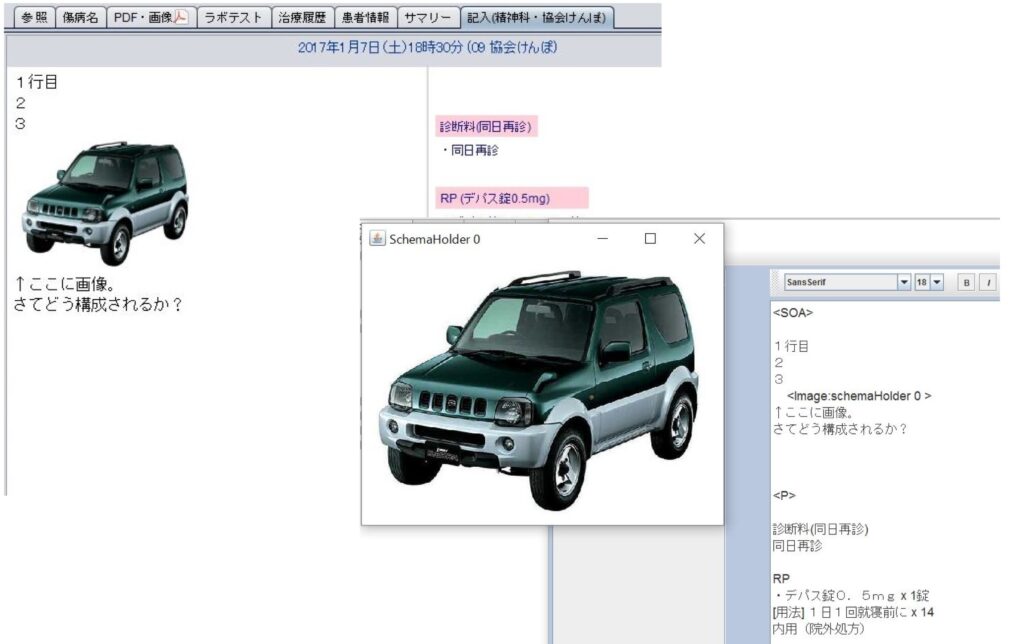Click the ・デパス錠０．５ｍｇ x 1錠 line
Screen dimensions: 1024x644
[x=851, y=596]
